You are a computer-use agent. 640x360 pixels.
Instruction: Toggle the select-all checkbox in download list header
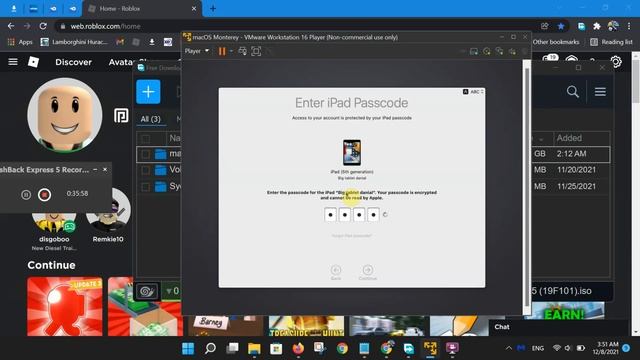tap(145, 138)
